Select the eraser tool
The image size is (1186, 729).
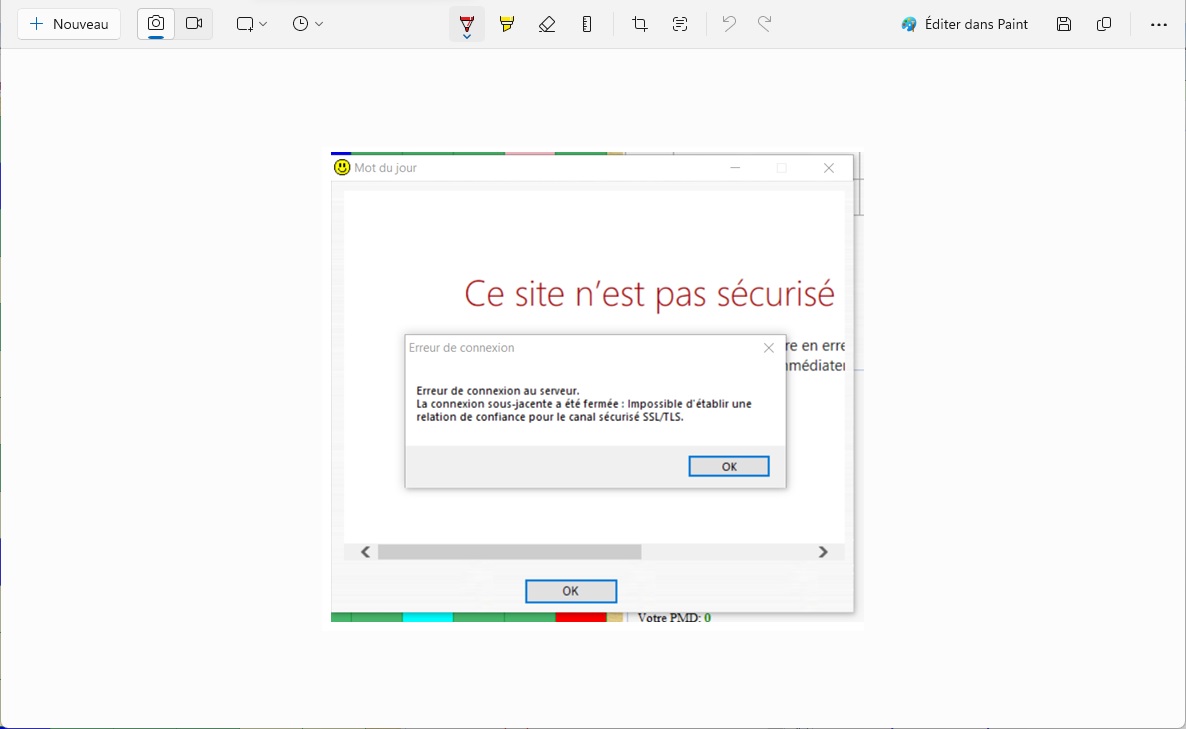547,24
